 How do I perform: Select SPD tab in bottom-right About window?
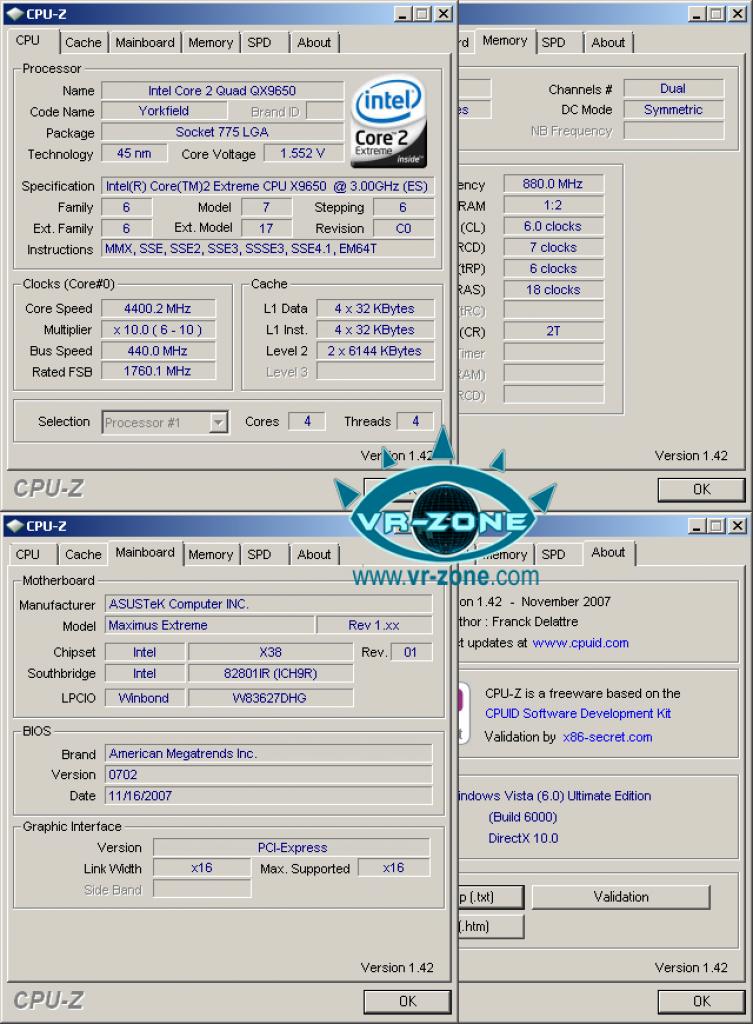[553, 554]
